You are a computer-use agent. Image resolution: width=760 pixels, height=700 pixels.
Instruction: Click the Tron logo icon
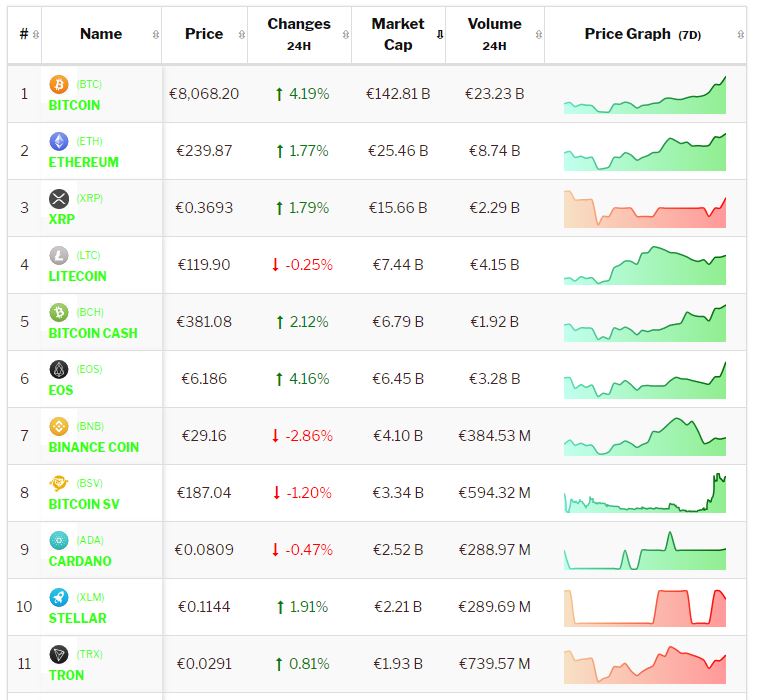click(59, 655)
